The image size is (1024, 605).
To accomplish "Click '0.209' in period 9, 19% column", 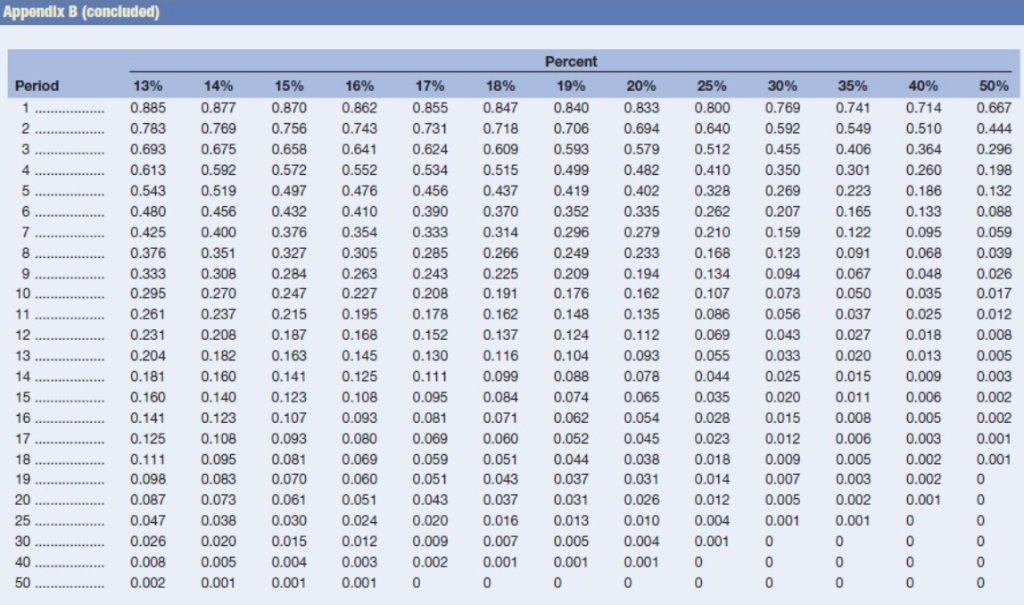I will tap(571, 274).
